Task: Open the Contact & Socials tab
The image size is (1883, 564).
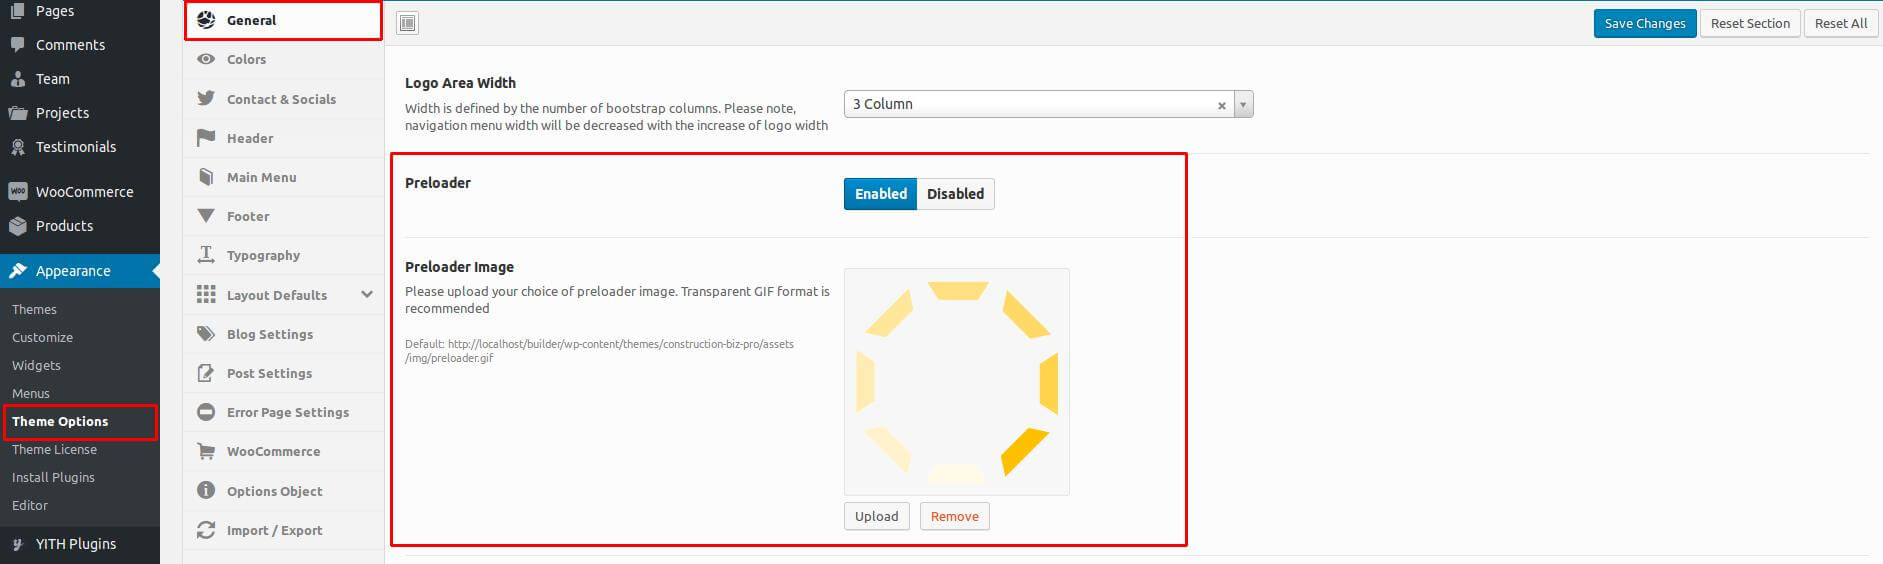Action: 283,99
